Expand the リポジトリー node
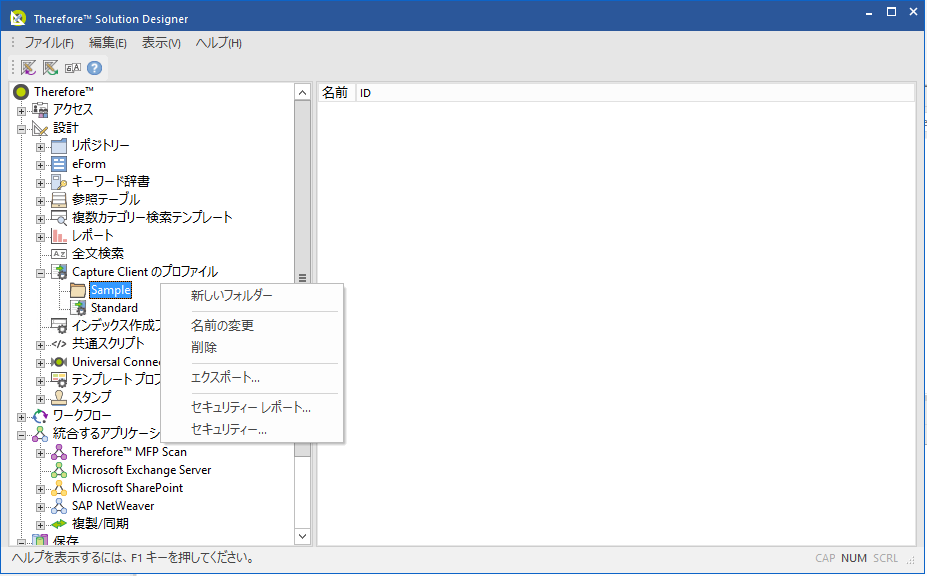Screen dimensions: 927x576 point(40,147)
